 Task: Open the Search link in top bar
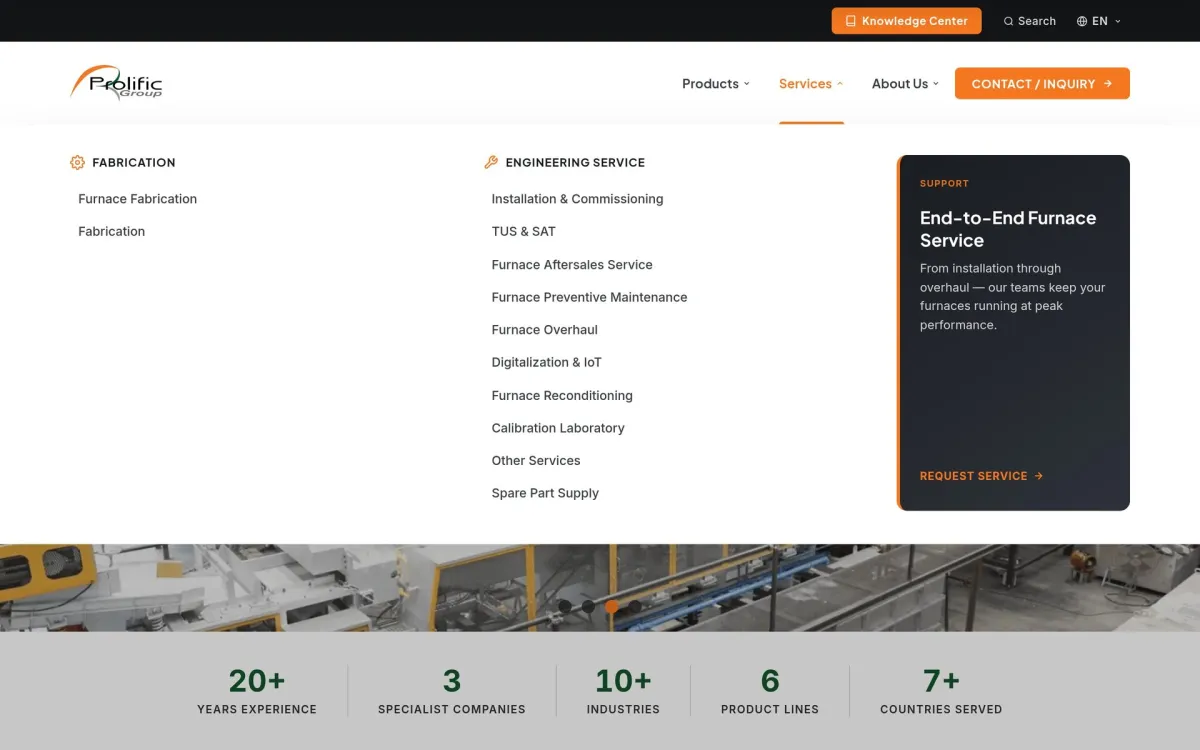1030,21
